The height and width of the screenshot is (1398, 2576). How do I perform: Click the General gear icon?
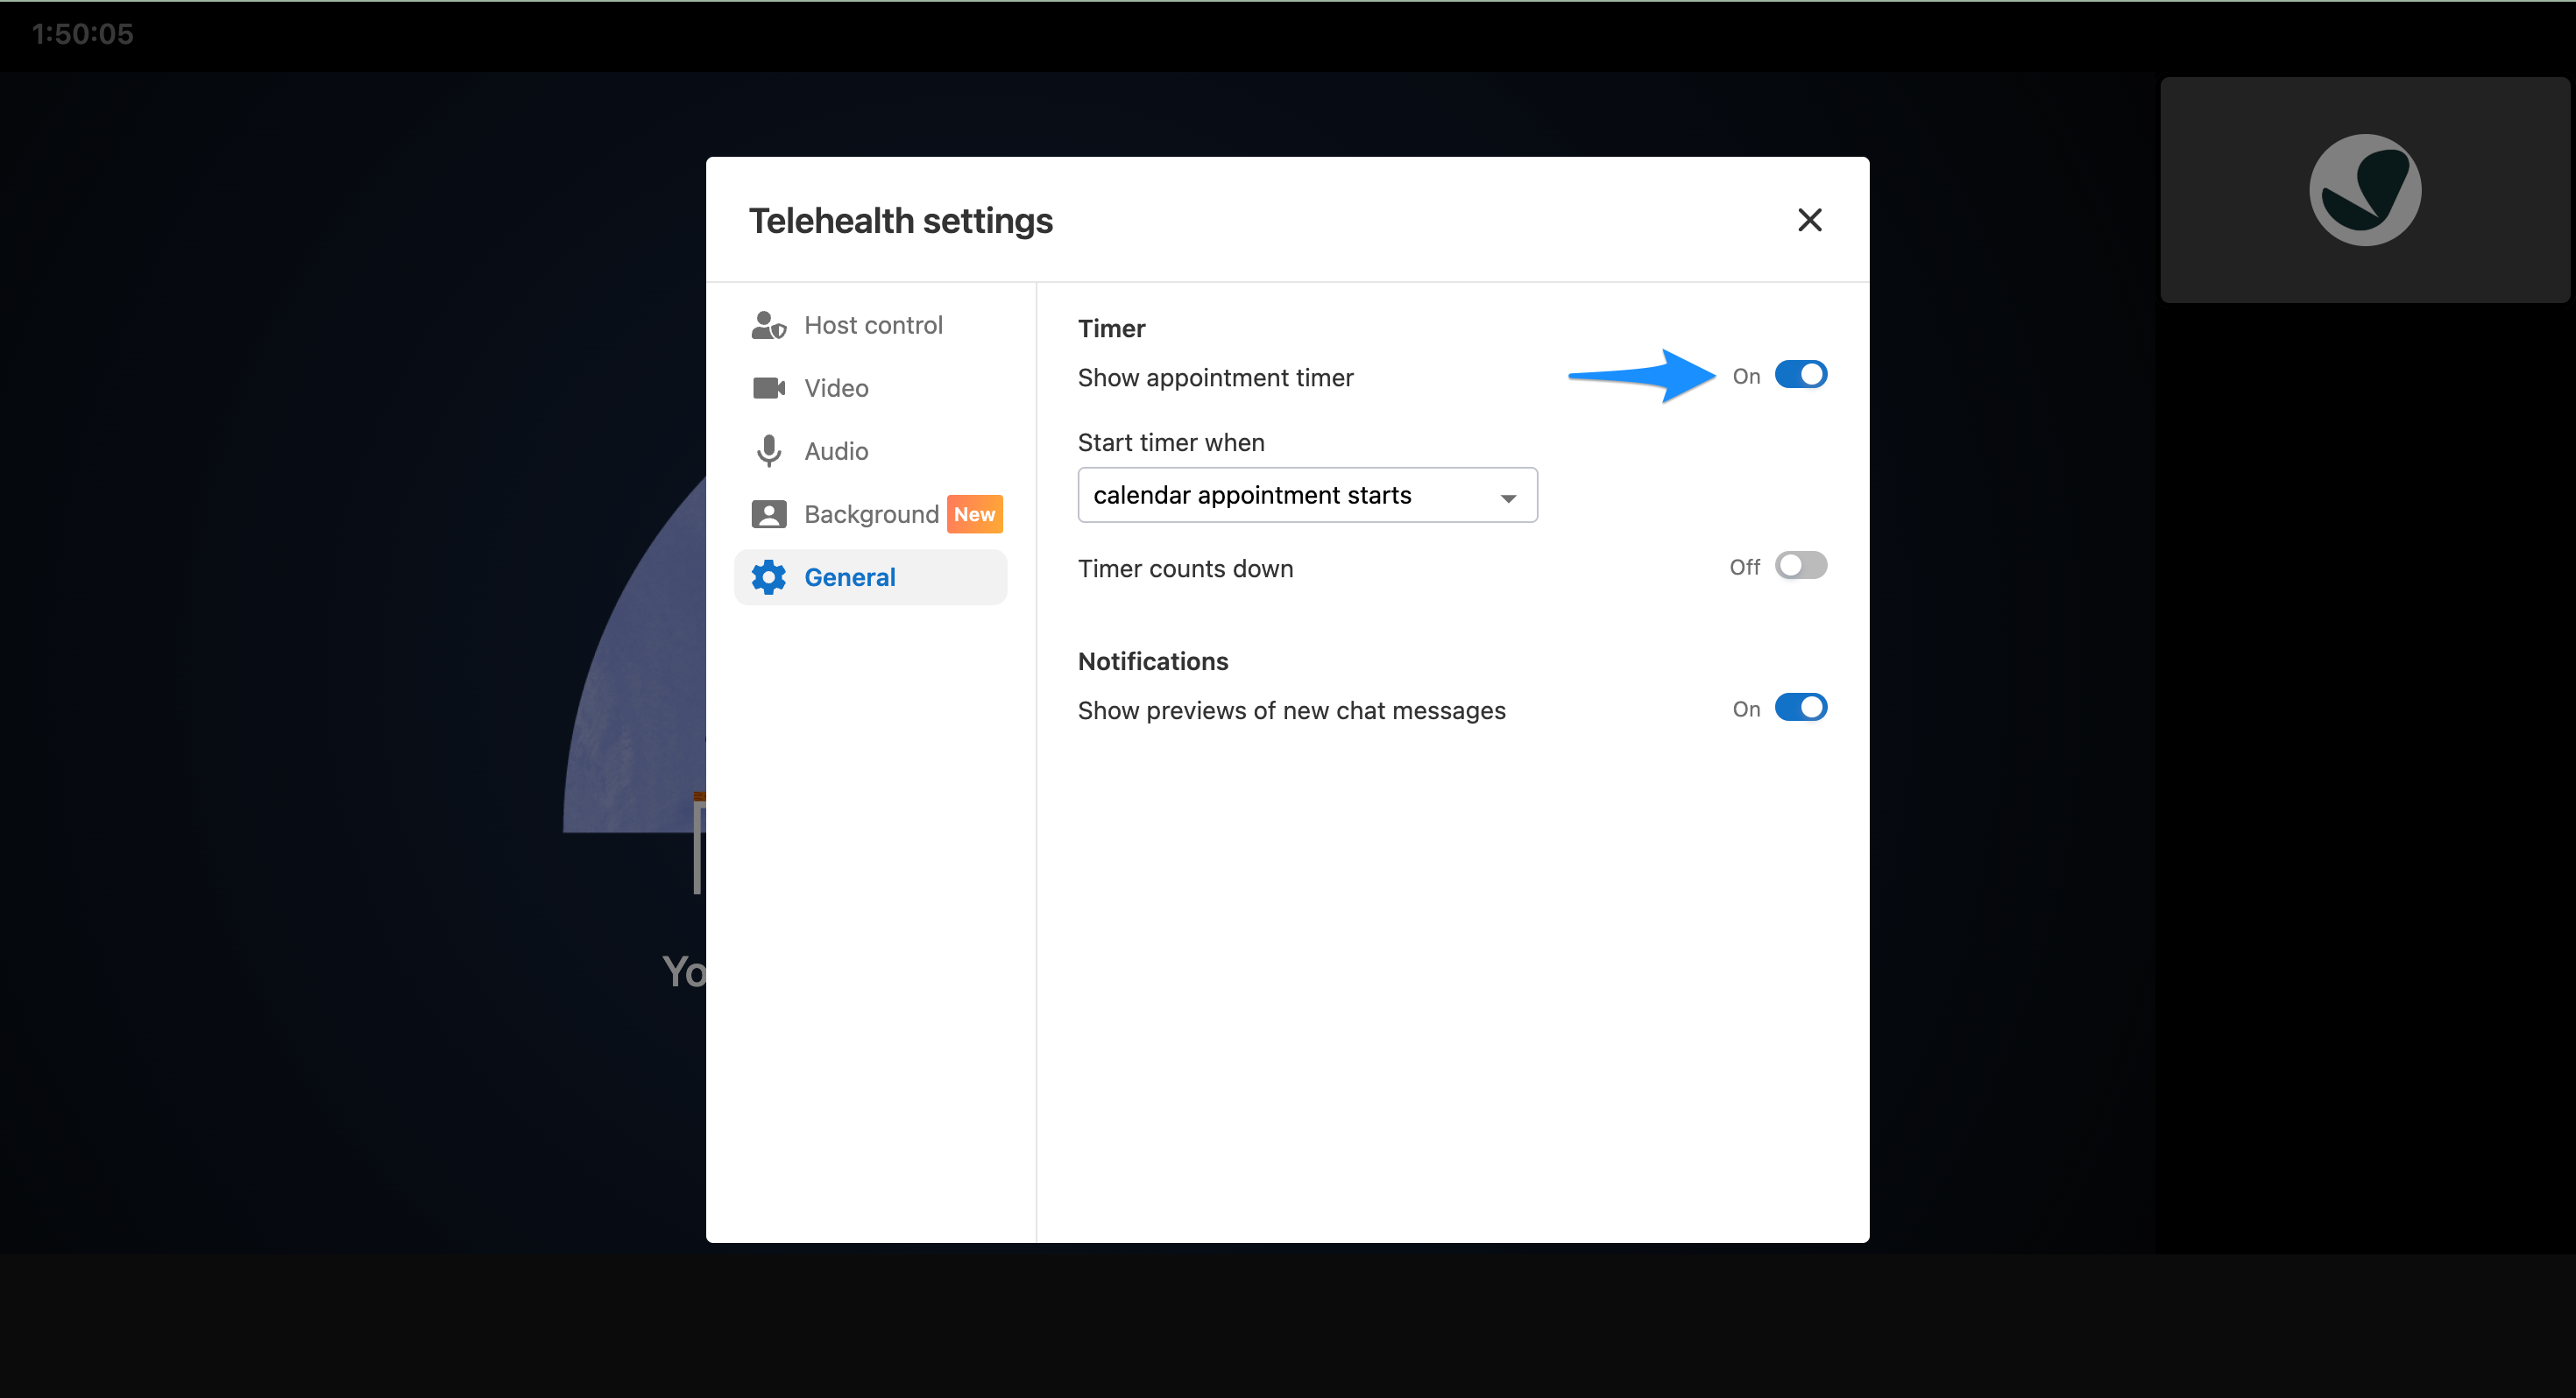(x=768, y=577)
